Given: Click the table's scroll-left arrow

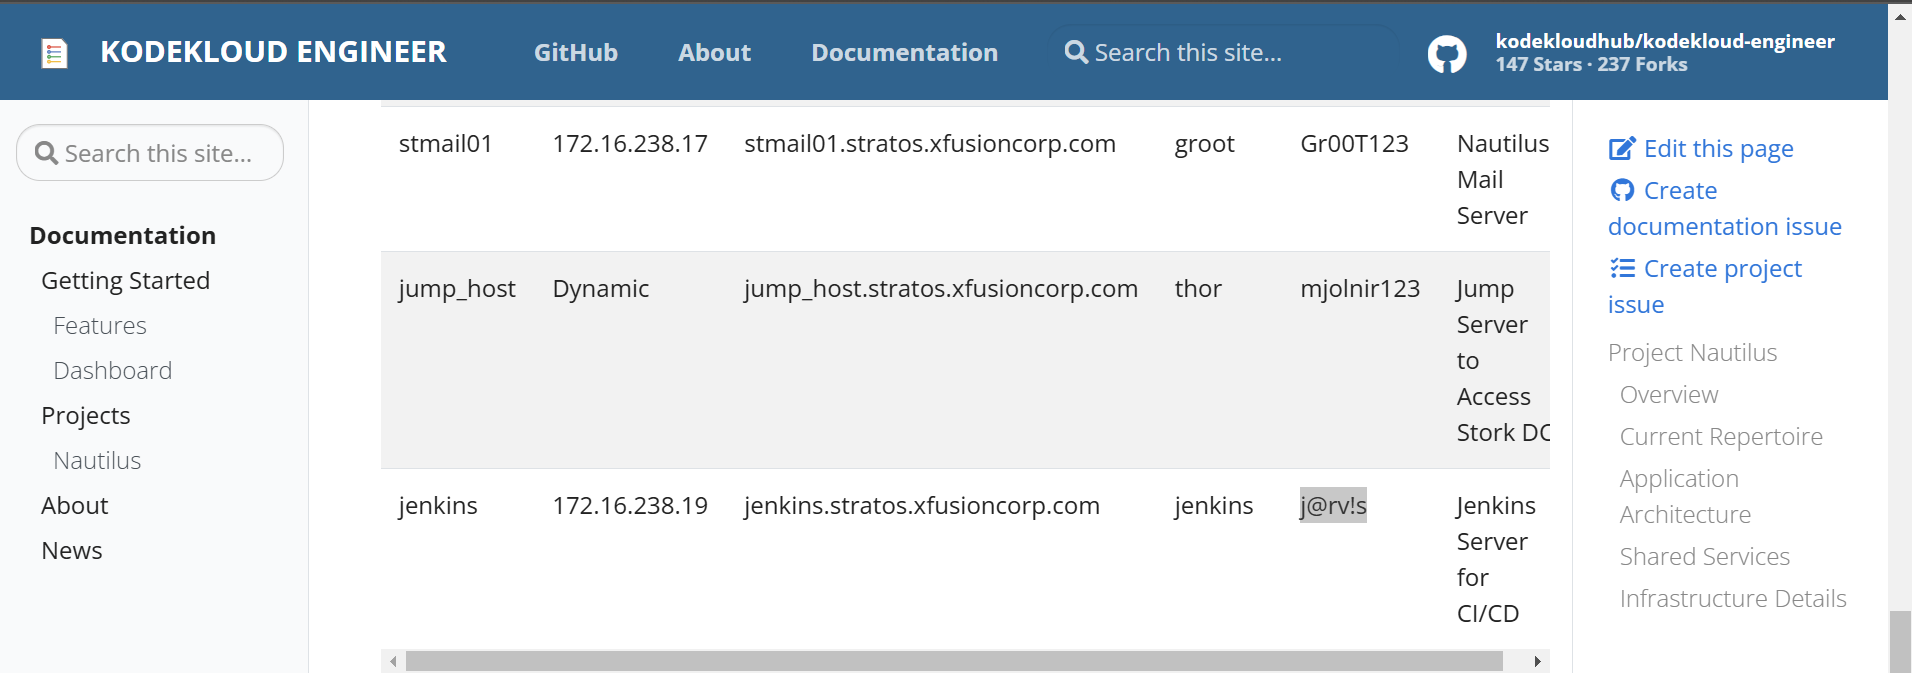Looking at the screenshot, I should 394,661.
